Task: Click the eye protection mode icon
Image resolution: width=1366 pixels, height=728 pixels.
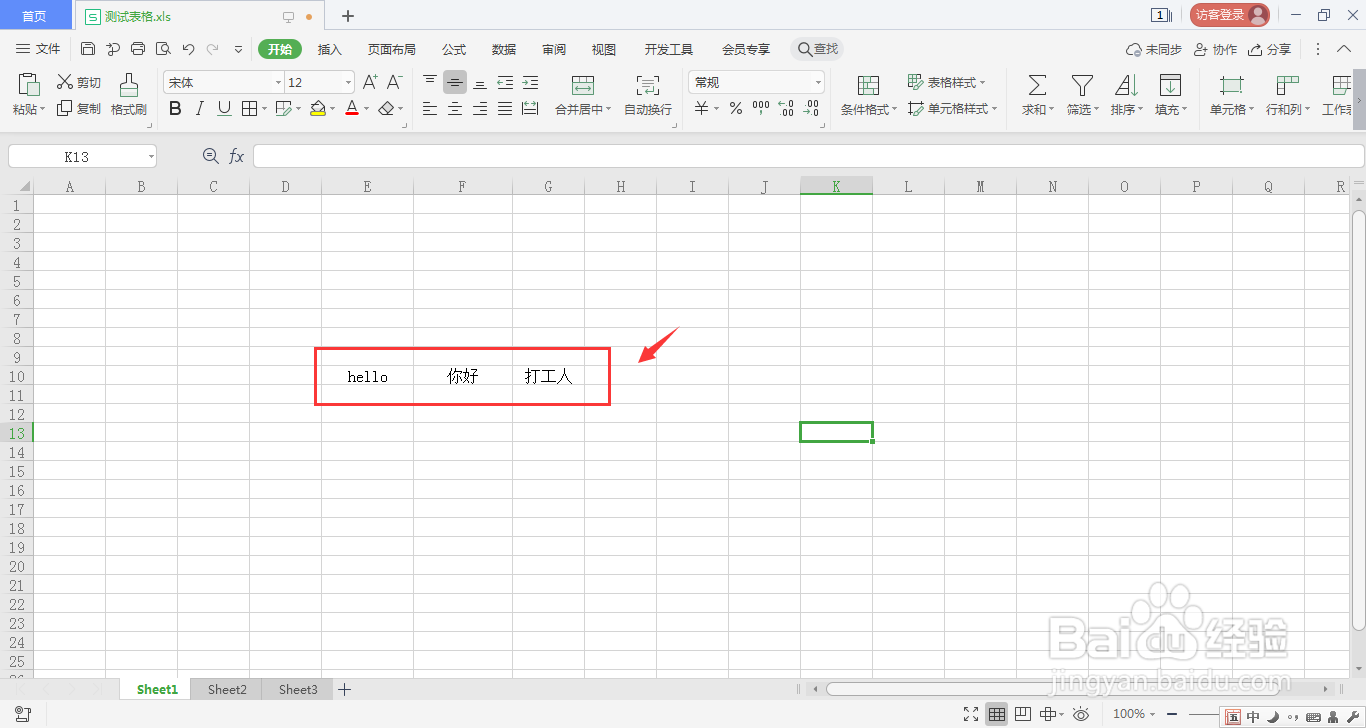Action: (1081, 714)
